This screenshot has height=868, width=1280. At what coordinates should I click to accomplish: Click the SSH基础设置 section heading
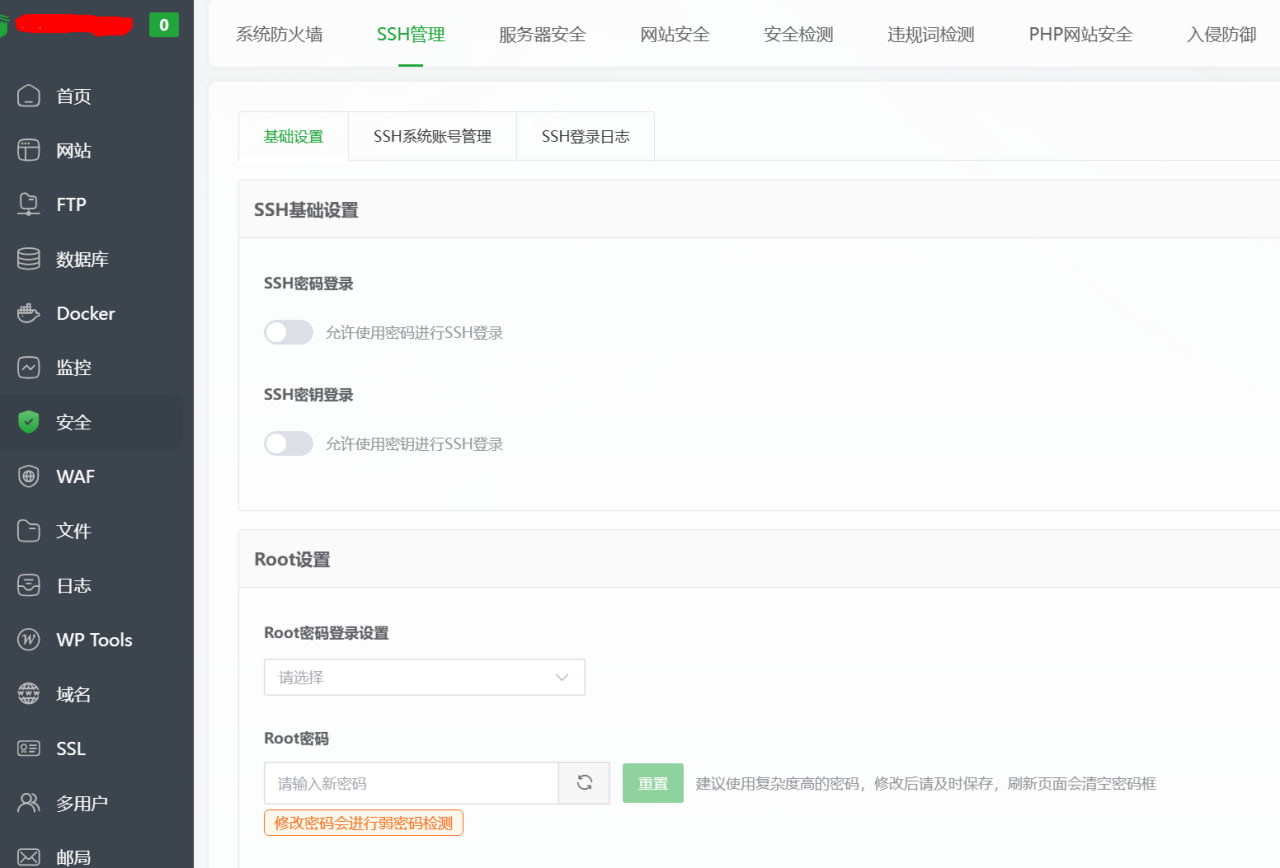click(x=306, y=210)
